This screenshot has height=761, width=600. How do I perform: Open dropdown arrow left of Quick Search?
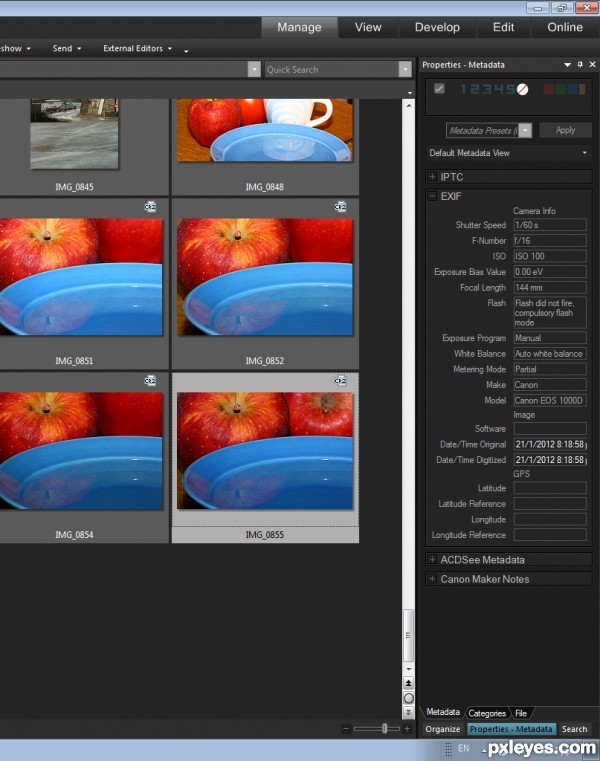(254, 69)
